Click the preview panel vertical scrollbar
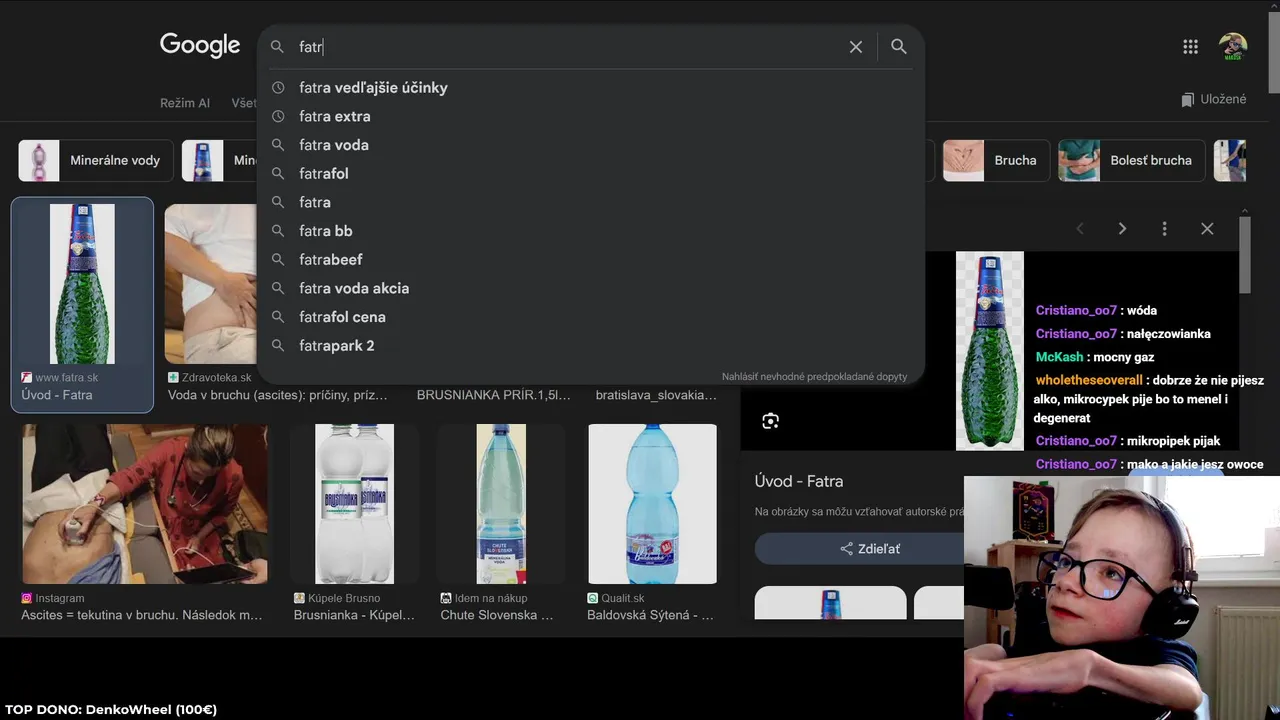 (x=1245, y=255)
